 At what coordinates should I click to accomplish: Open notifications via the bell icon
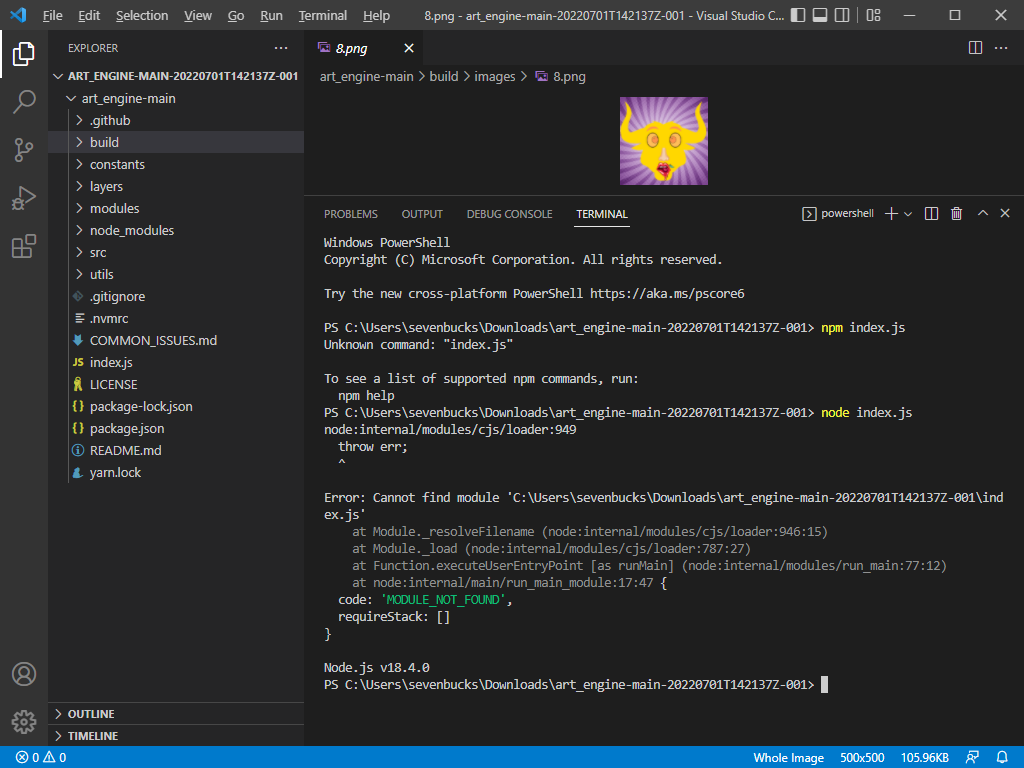point(1002,757)
